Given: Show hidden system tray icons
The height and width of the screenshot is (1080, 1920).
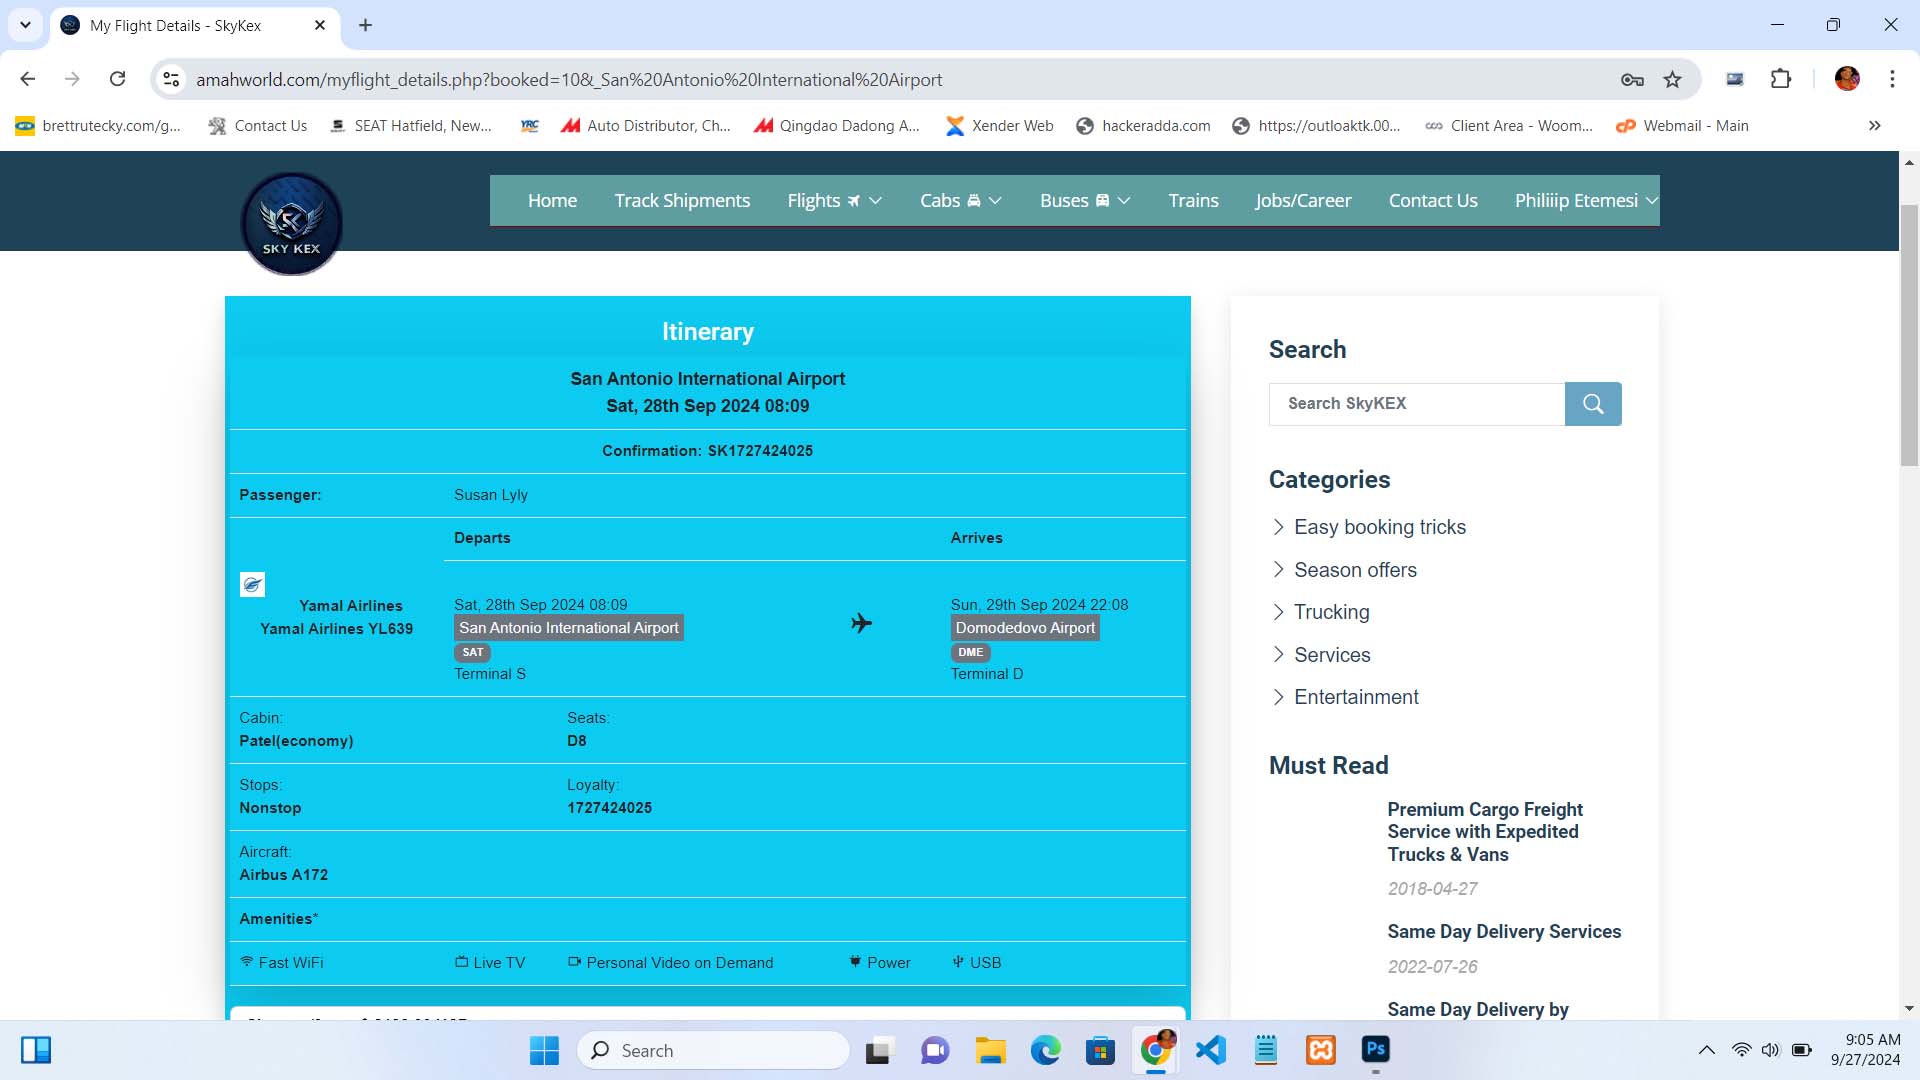Looking at the screenshot, I should [1706, 1050].
